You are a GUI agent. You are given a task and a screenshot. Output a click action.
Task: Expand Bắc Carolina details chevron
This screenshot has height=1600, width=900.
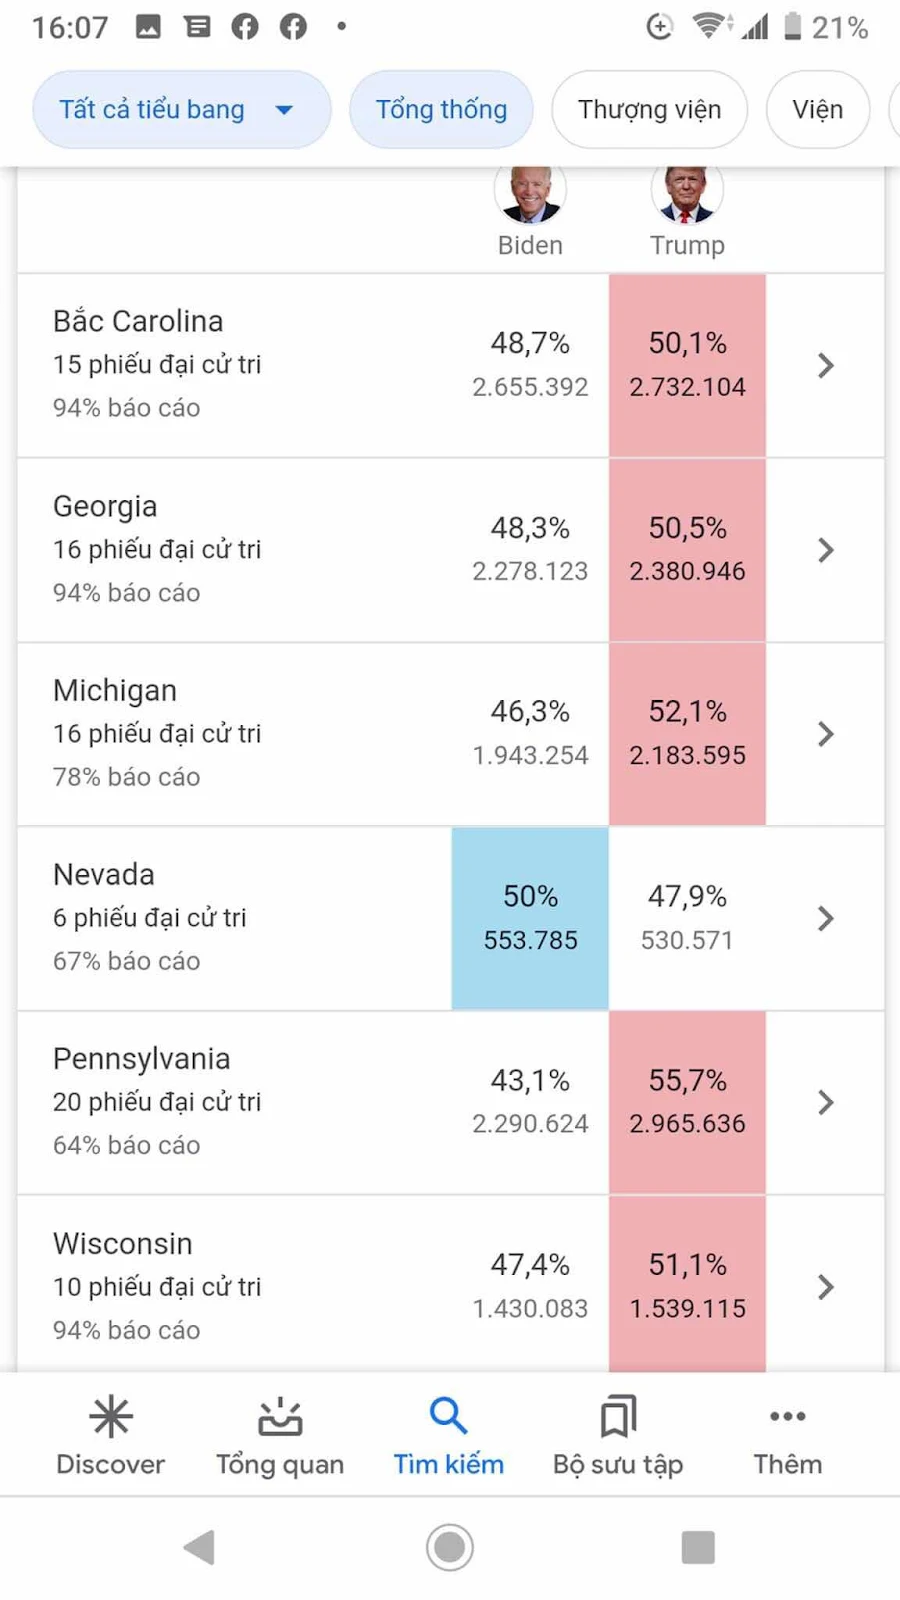[x=825, y=365]
